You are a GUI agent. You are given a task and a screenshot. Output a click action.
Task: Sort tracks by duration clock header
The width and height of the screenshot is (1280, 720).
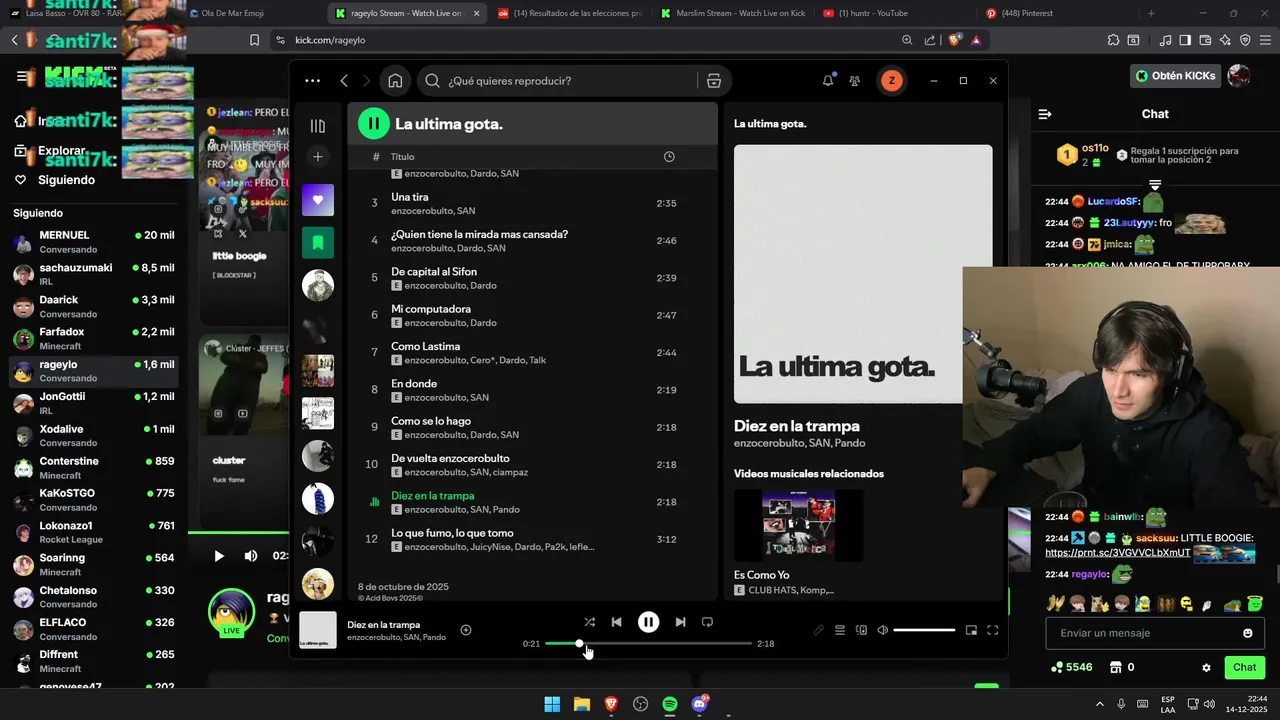point(669,157)
